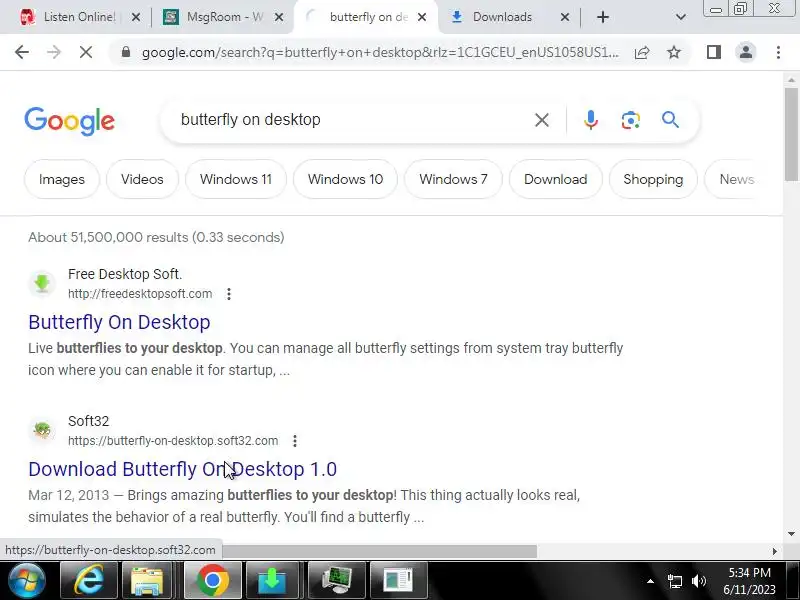Open Download Butterfly On Desktop 1.0 link
Image resolution: width=800 pixels, height=600 pixels.
[x=183, y=469]
